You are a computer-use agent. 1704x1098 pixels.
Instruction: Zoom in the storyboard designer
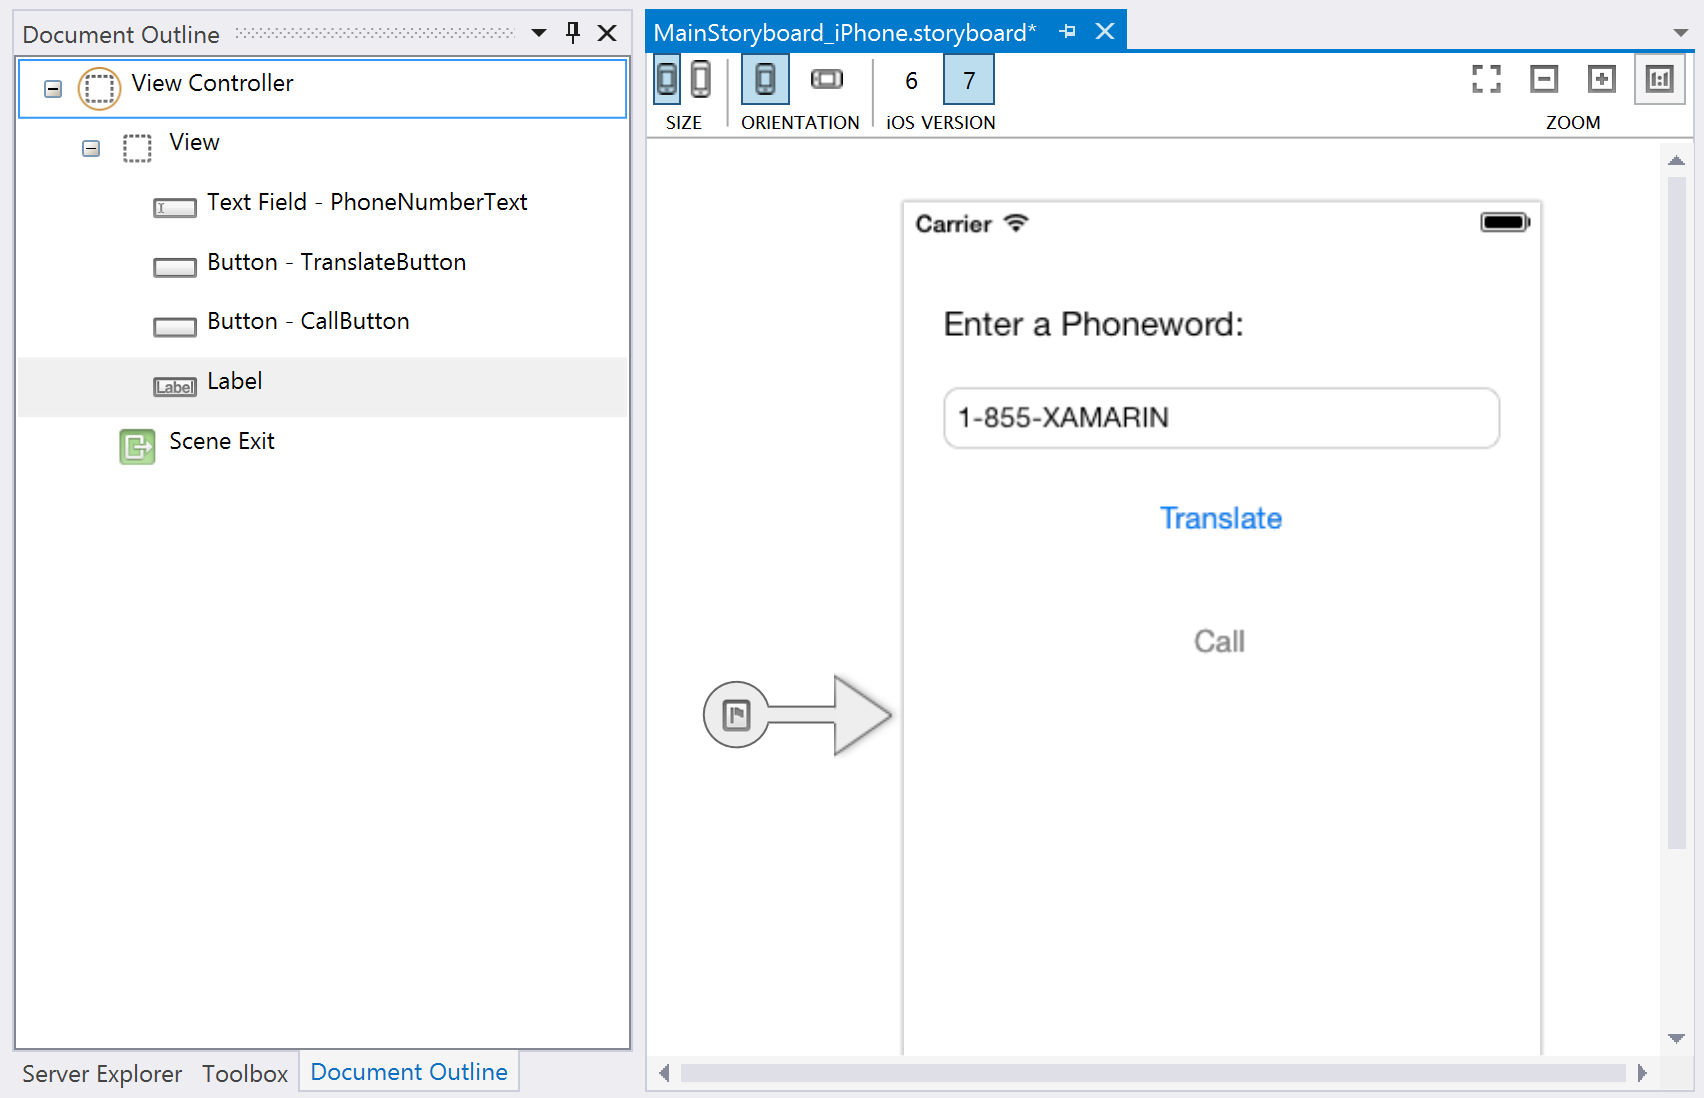[1601, 79]
